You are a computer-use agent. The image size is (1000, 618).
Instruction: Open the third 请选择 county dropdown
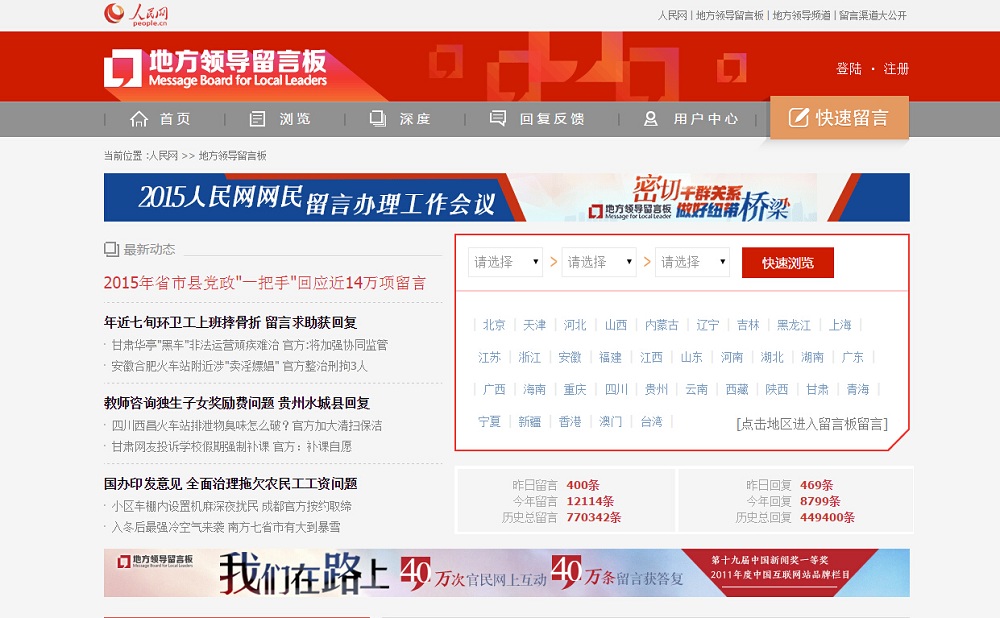[x=692, y=262]
